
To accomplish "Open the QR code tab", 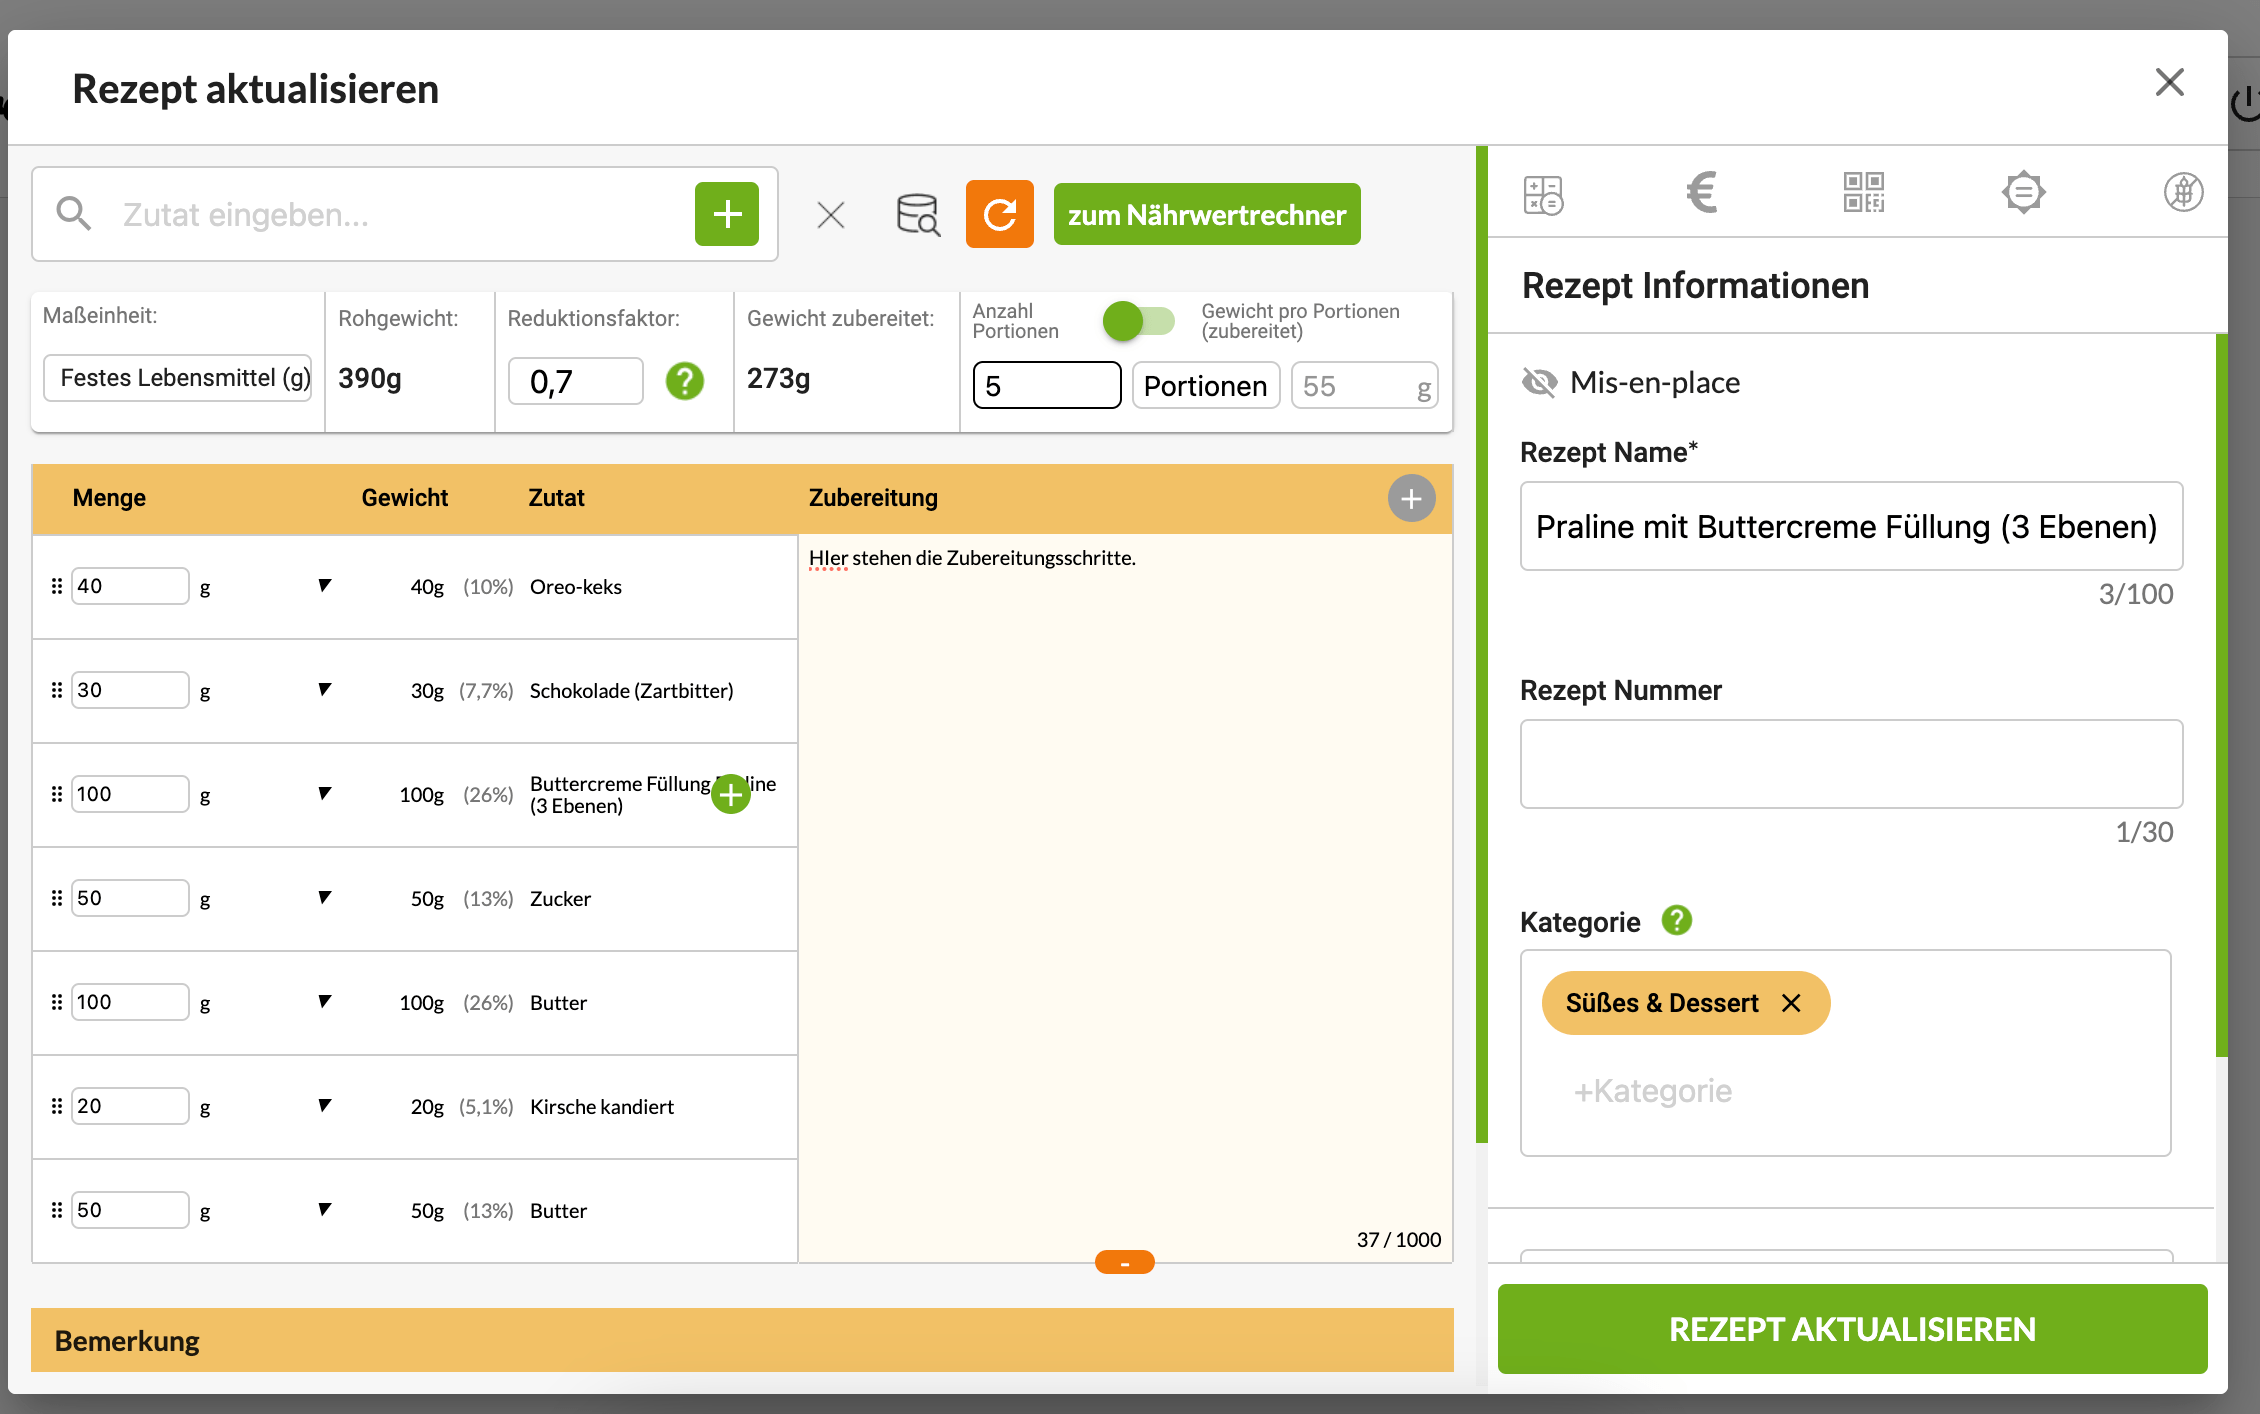I will [x=1864, y=192].
